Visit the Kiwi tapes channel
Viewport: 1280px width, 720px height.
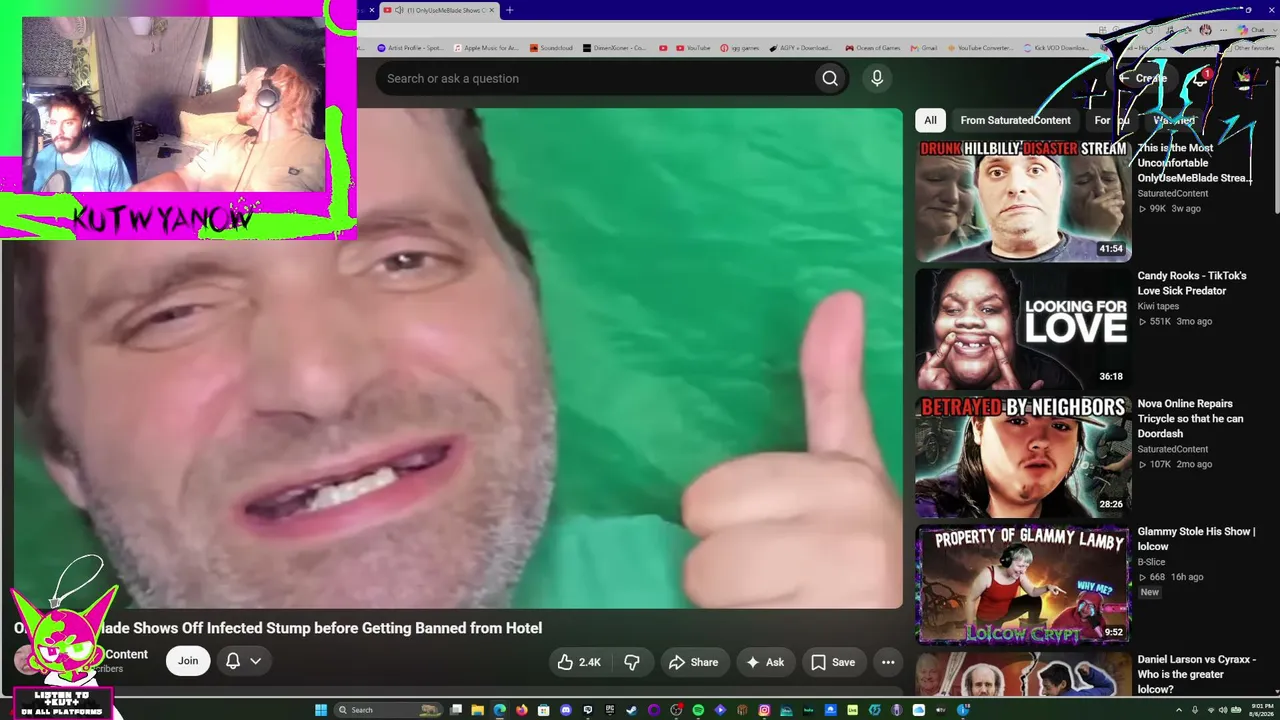[1158, 306]
